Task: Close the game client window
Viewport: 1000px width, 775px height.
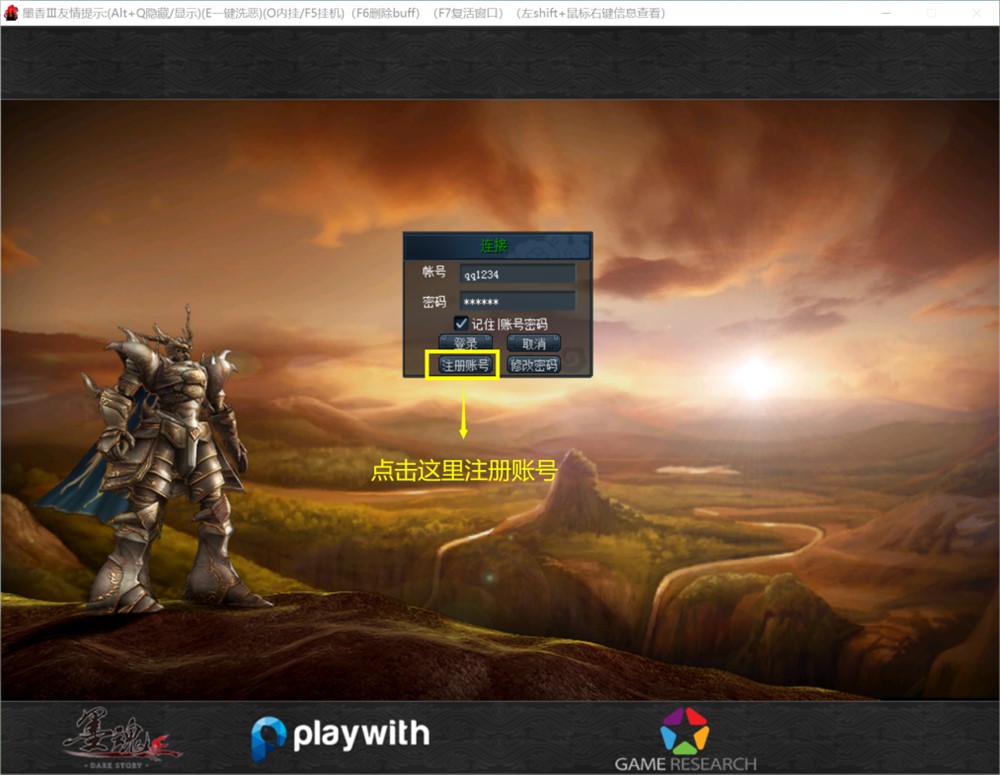Action: pos(977,13)
